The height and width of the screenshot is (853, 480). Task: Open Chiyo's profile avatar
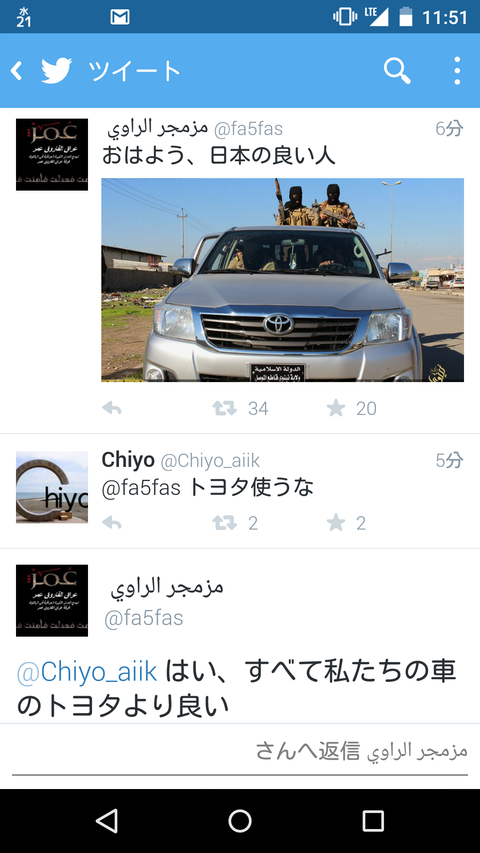[x=52, y=487]
